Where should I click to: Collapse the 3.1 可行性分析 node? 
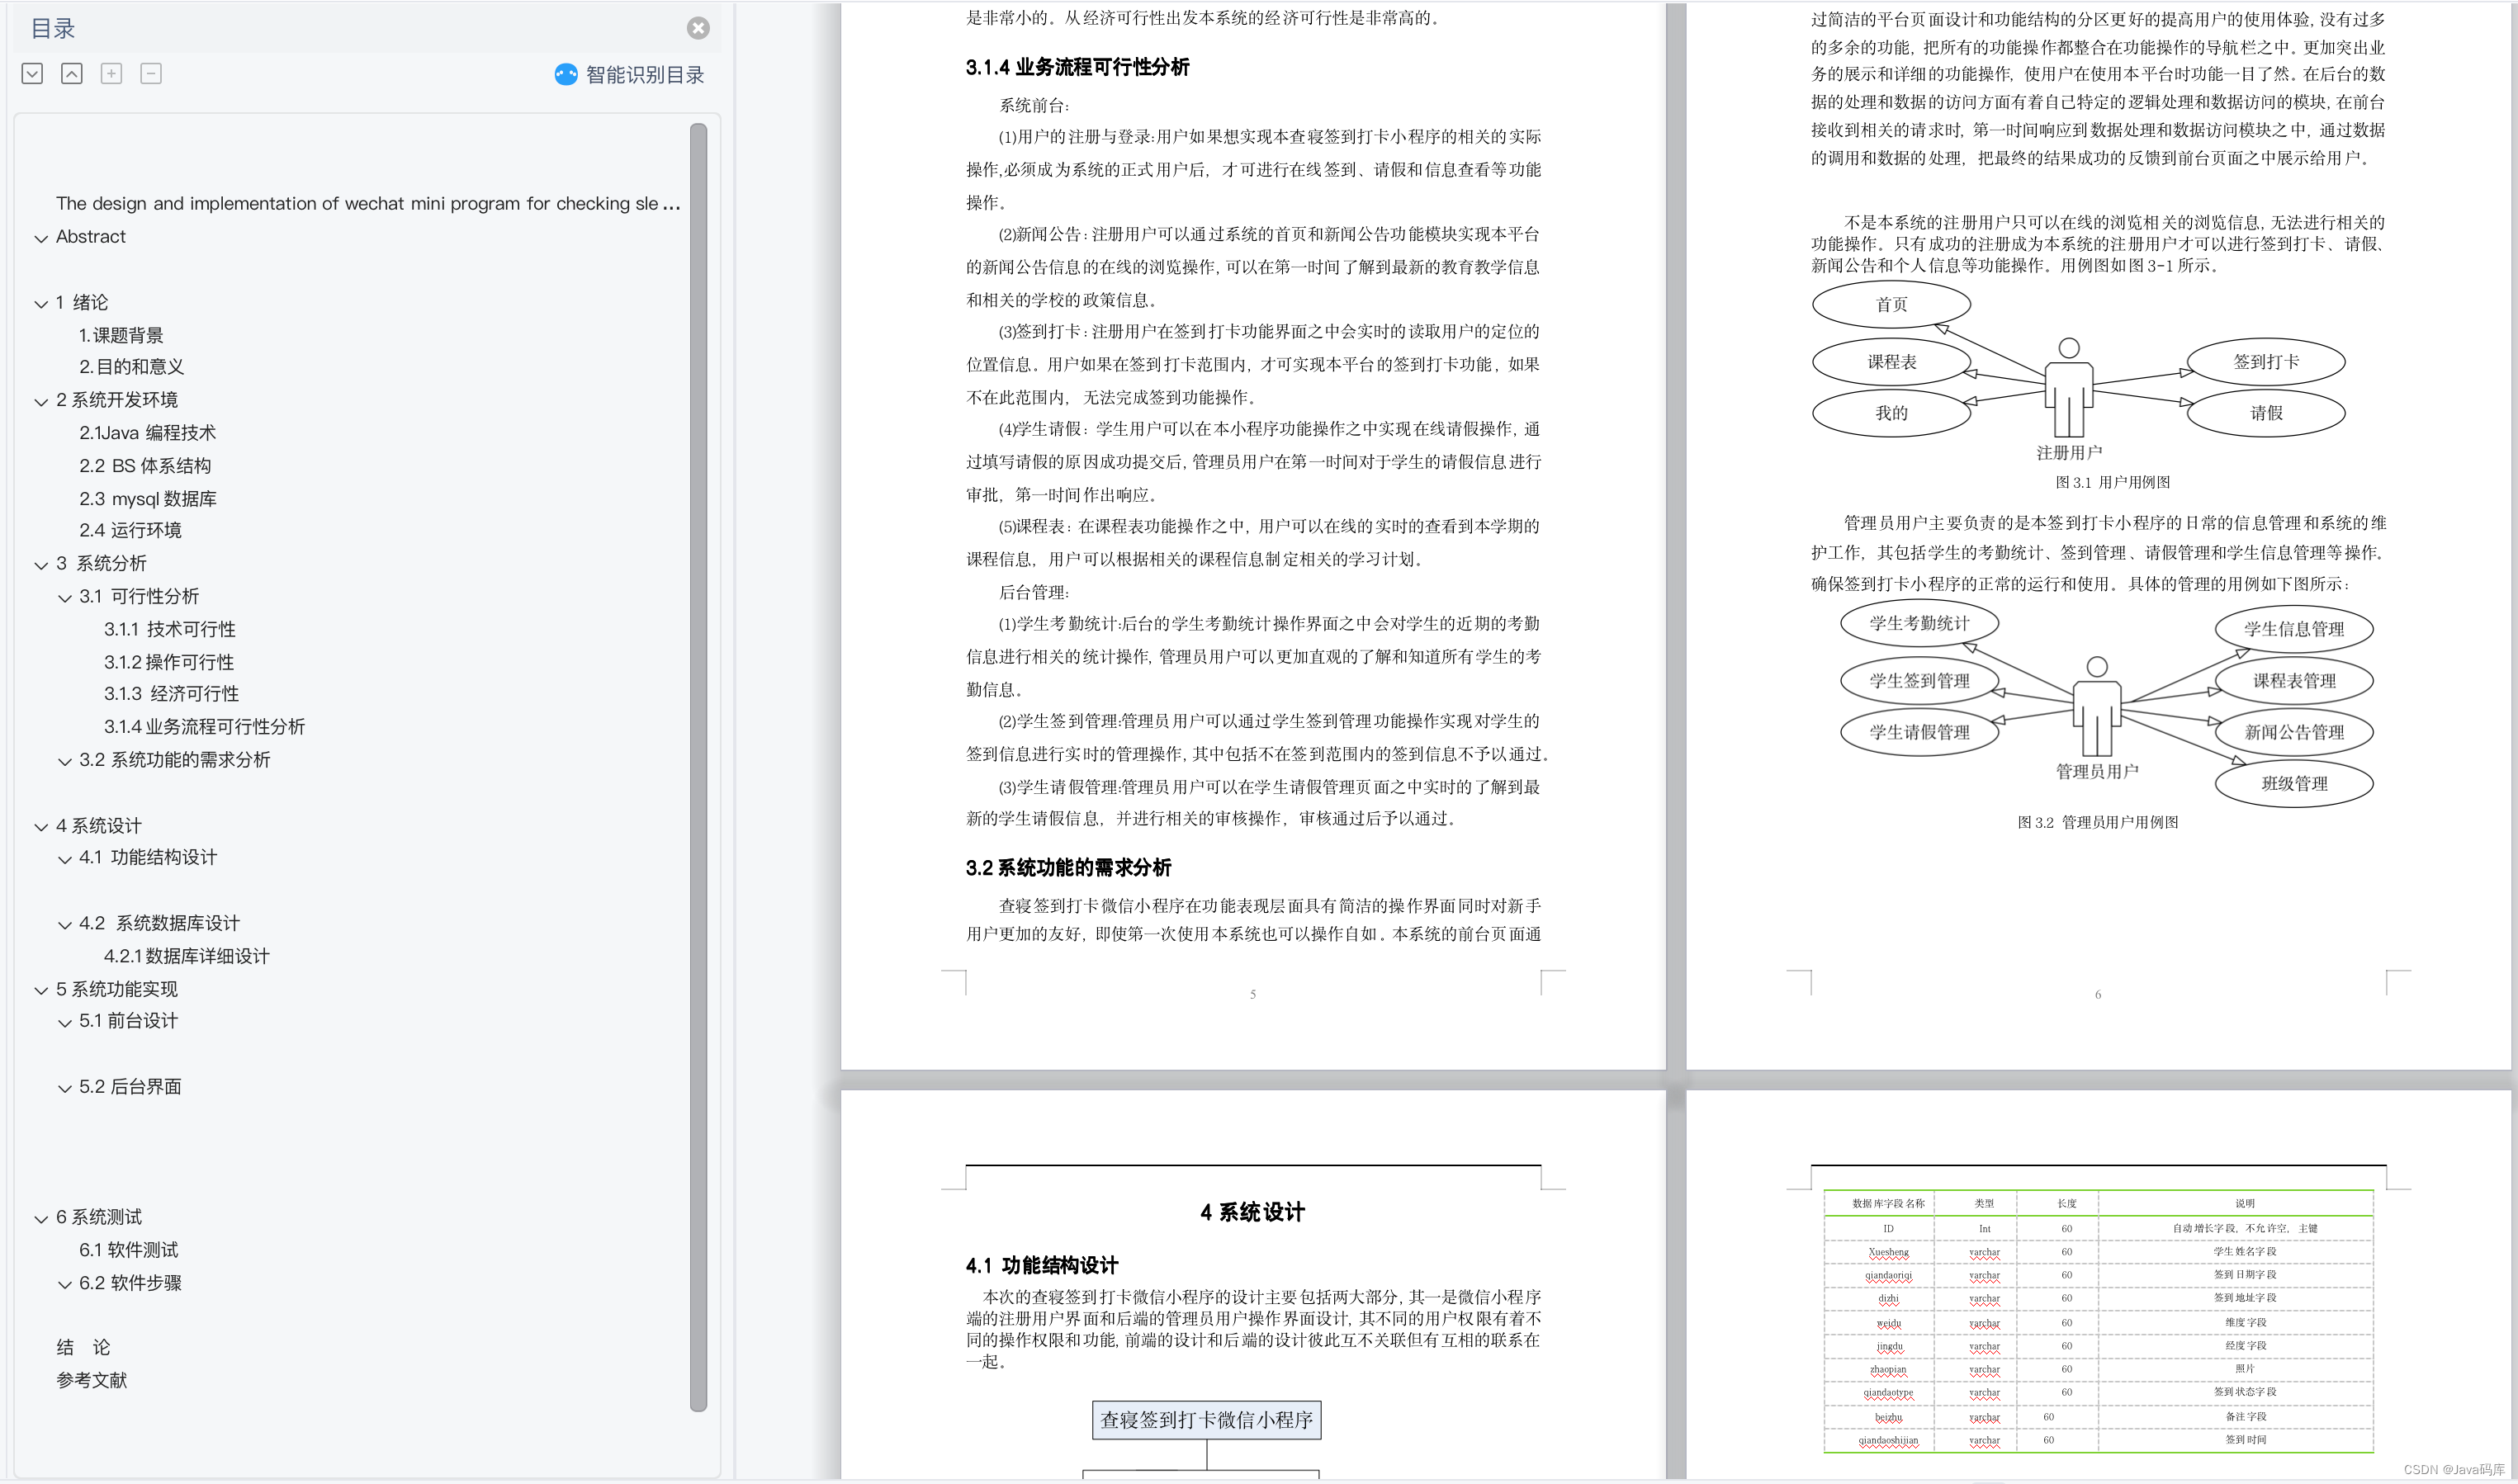coord(65,598)
